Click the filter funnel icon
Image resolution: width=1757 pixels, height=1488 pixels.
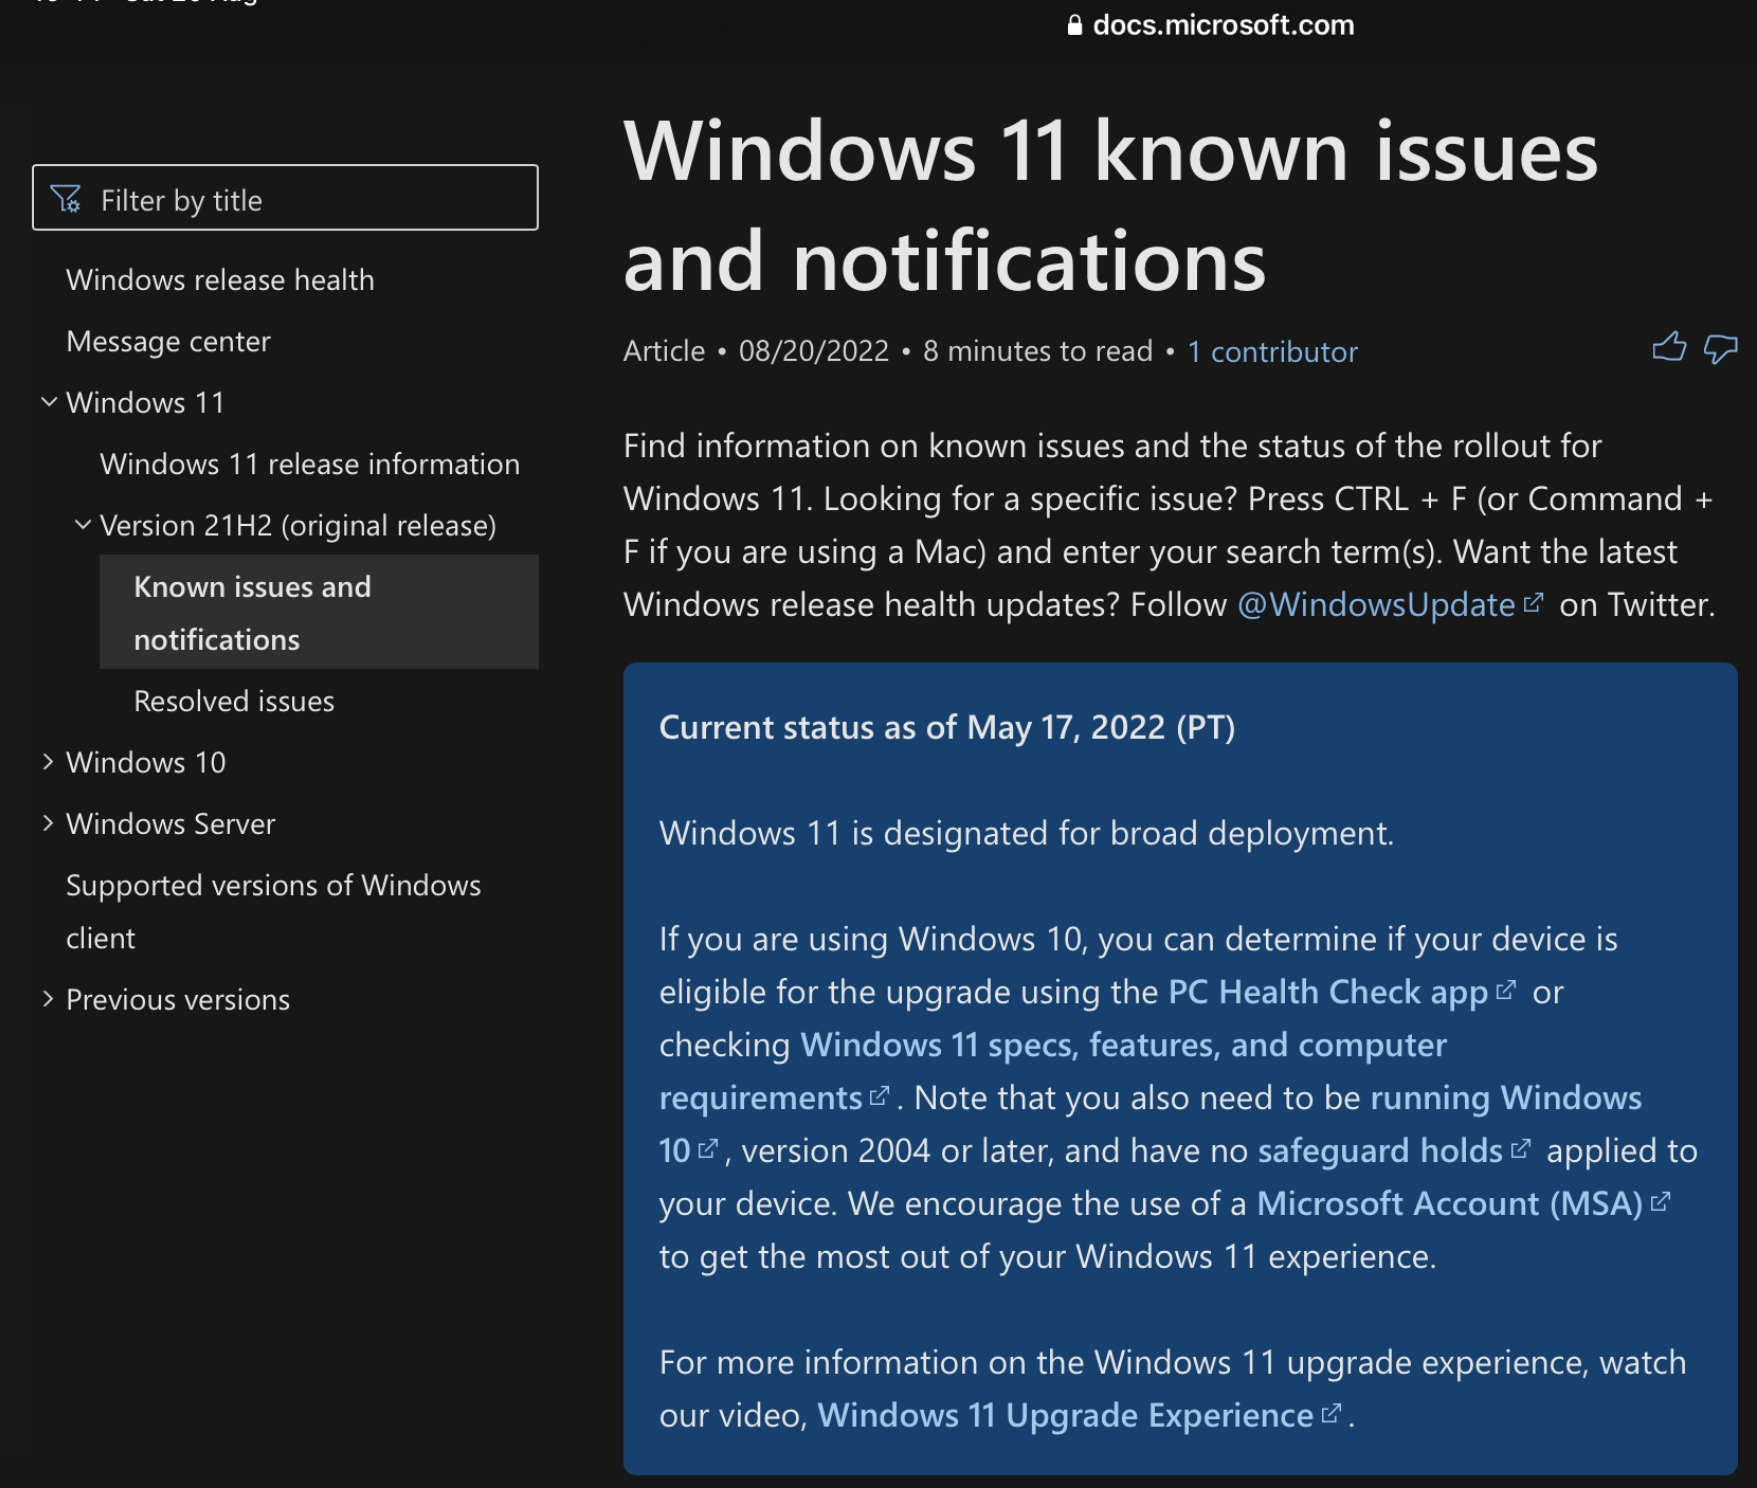65,199
